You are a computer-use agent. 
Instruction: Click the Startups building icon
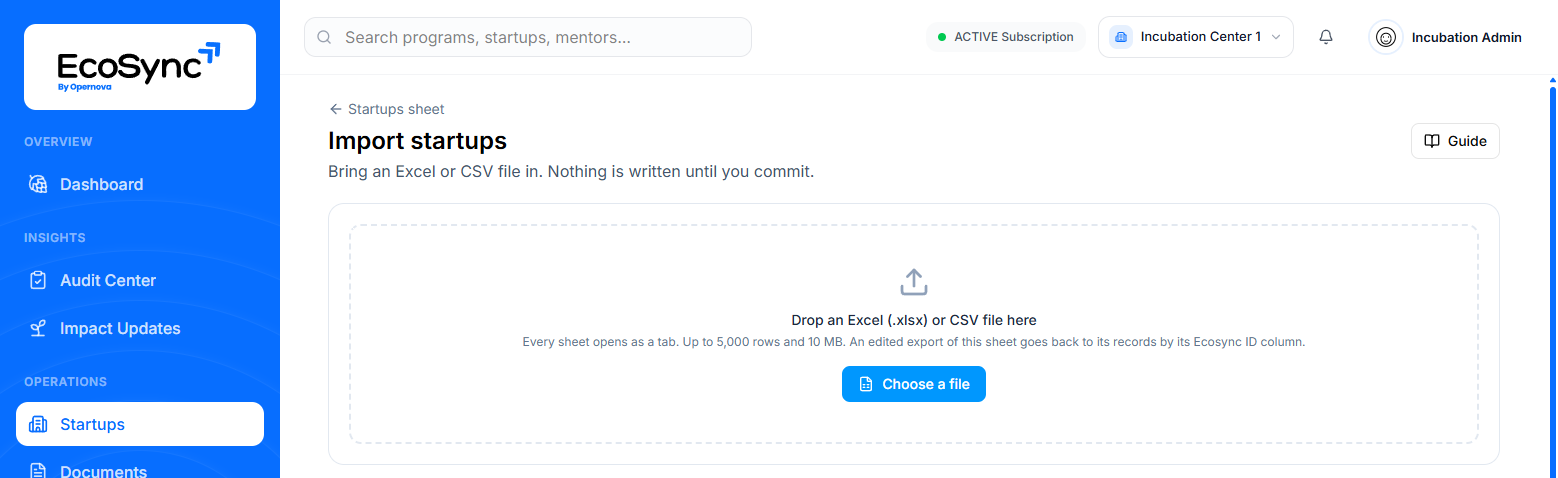pyautogui.click(x=38, y=424)
